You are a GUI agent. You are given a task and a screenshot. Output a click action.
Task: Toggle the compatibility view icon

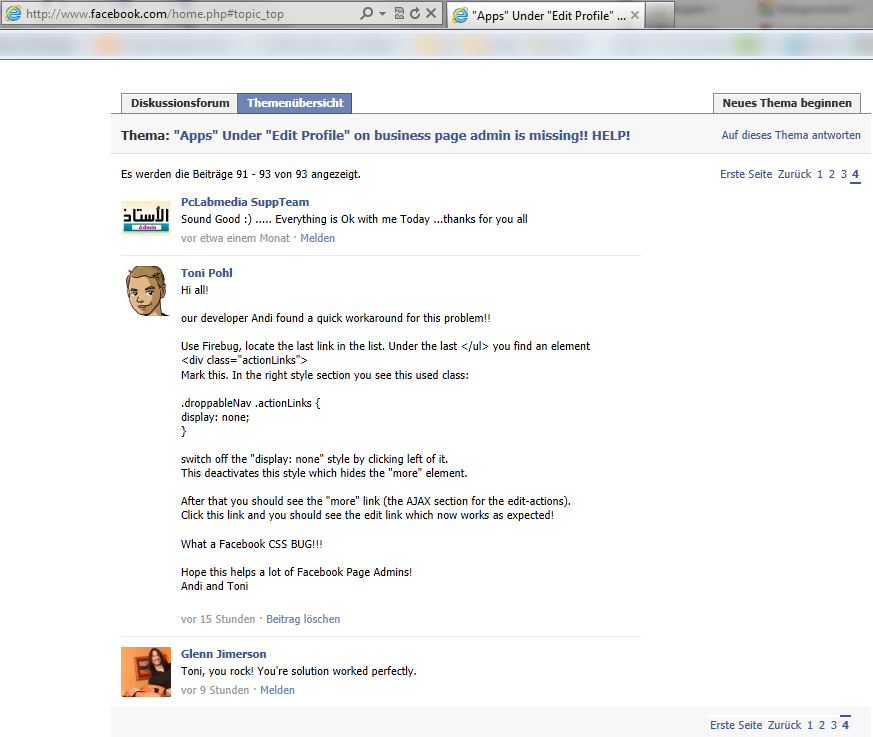click(x=399, y=13)
